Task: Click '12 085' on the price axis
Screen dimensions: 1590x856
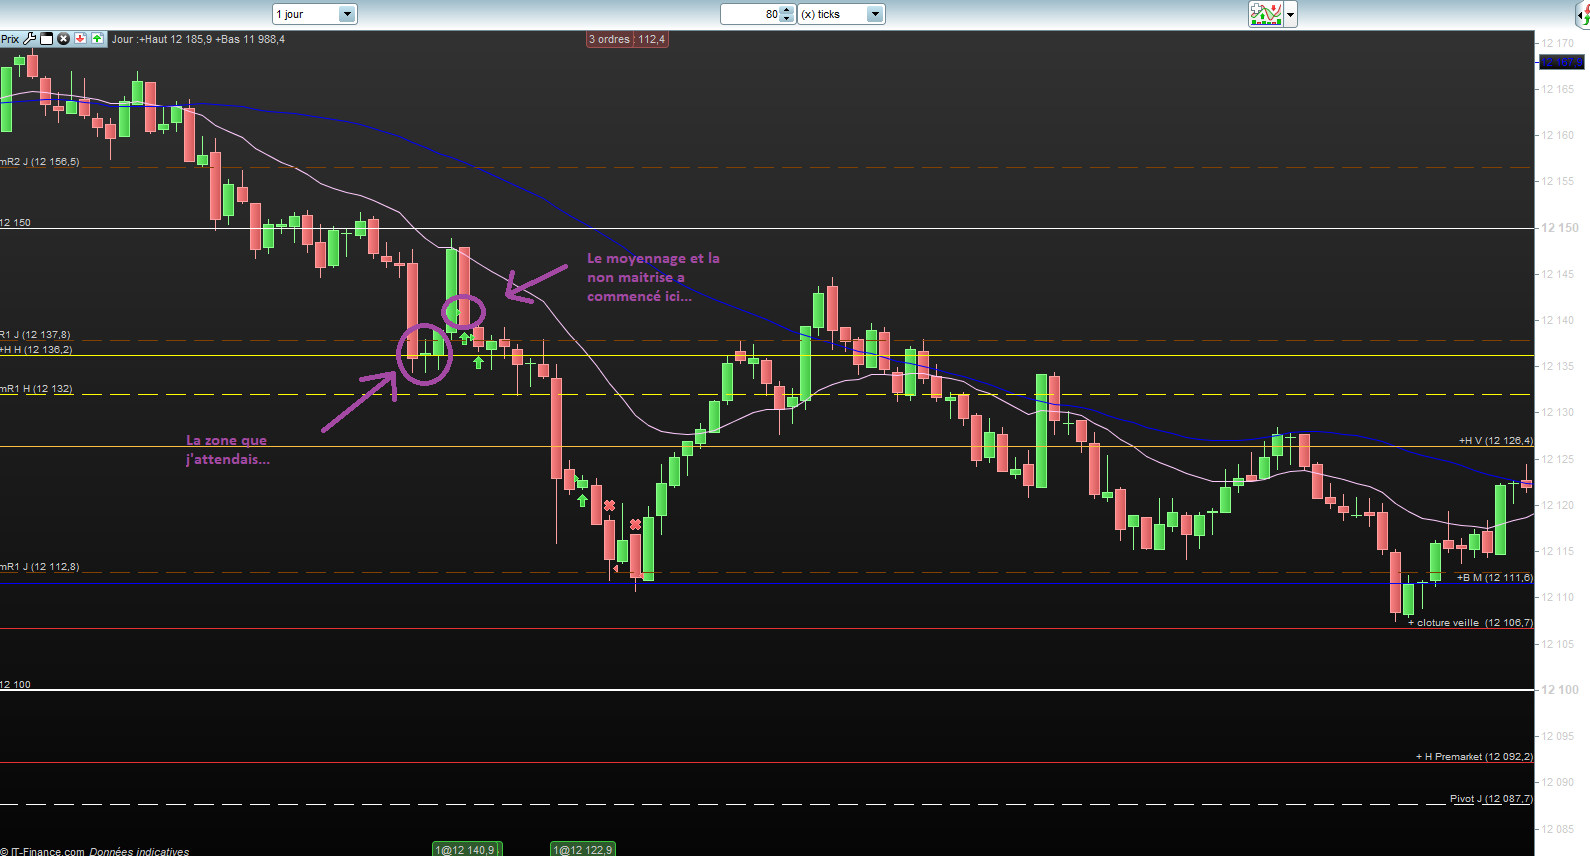Action: click(x=1558, y=828)
